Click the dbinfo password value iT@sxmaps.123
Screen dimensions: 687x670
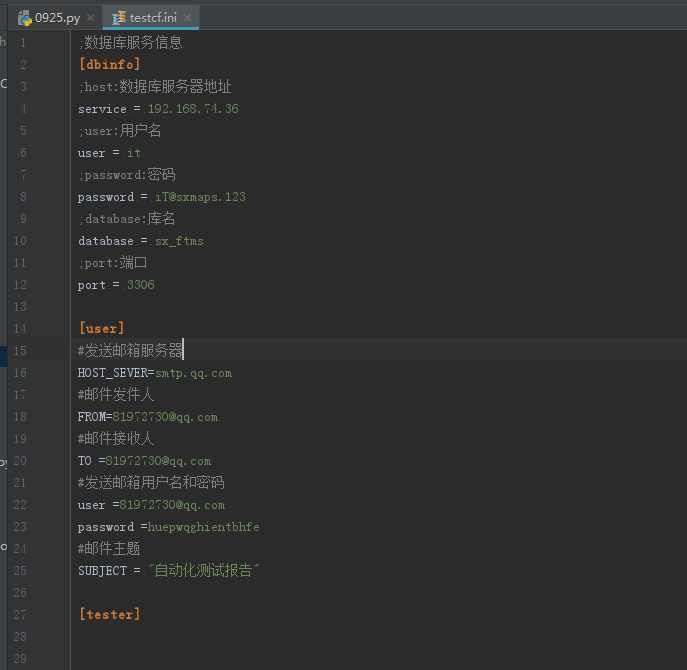click(200, 197)
